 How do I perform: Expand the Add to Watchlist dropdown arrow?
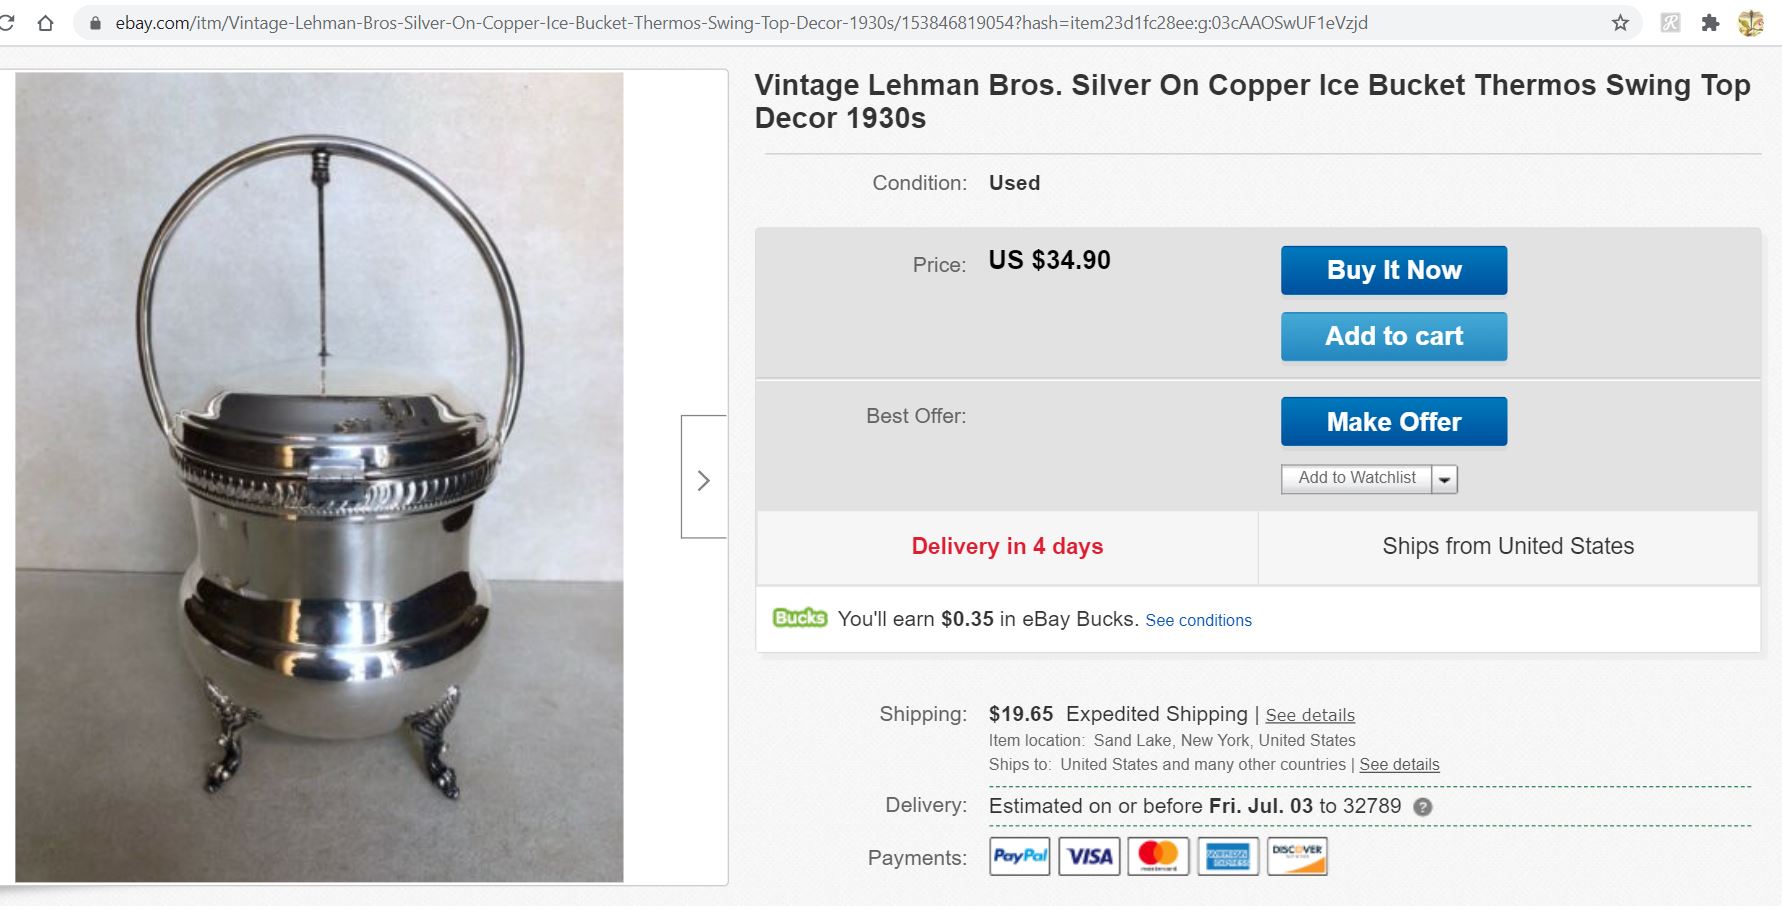1444,479
